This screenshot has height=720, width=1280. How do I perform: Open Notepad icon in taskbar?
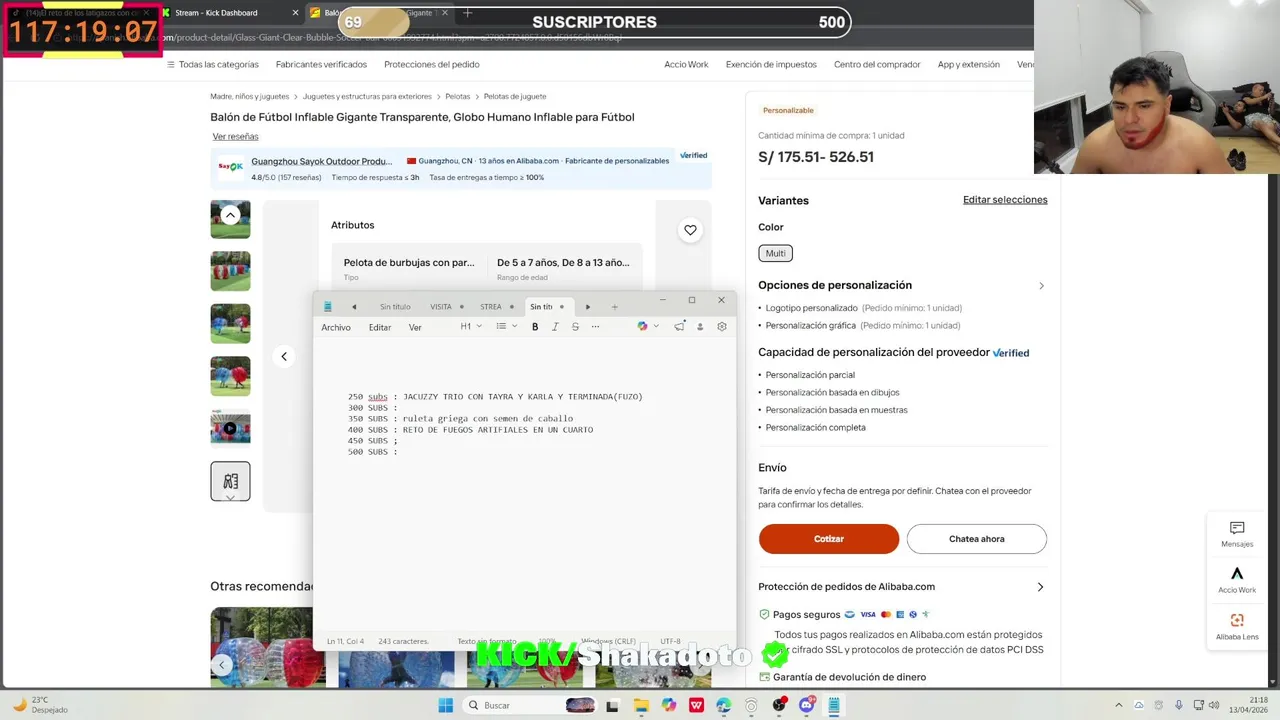click(833, 705)
